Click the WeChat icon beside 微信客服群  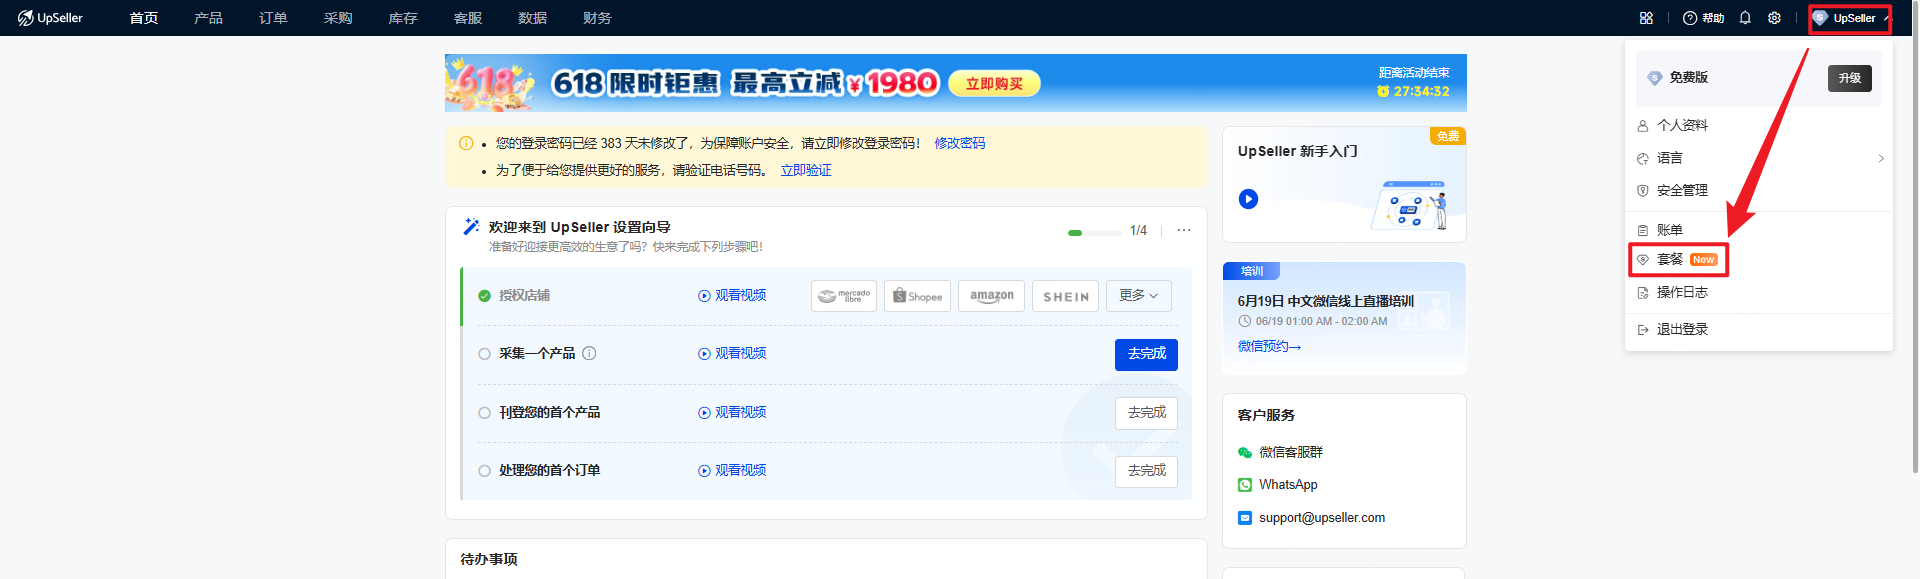pyautogui.click(x=1245, y=452)
